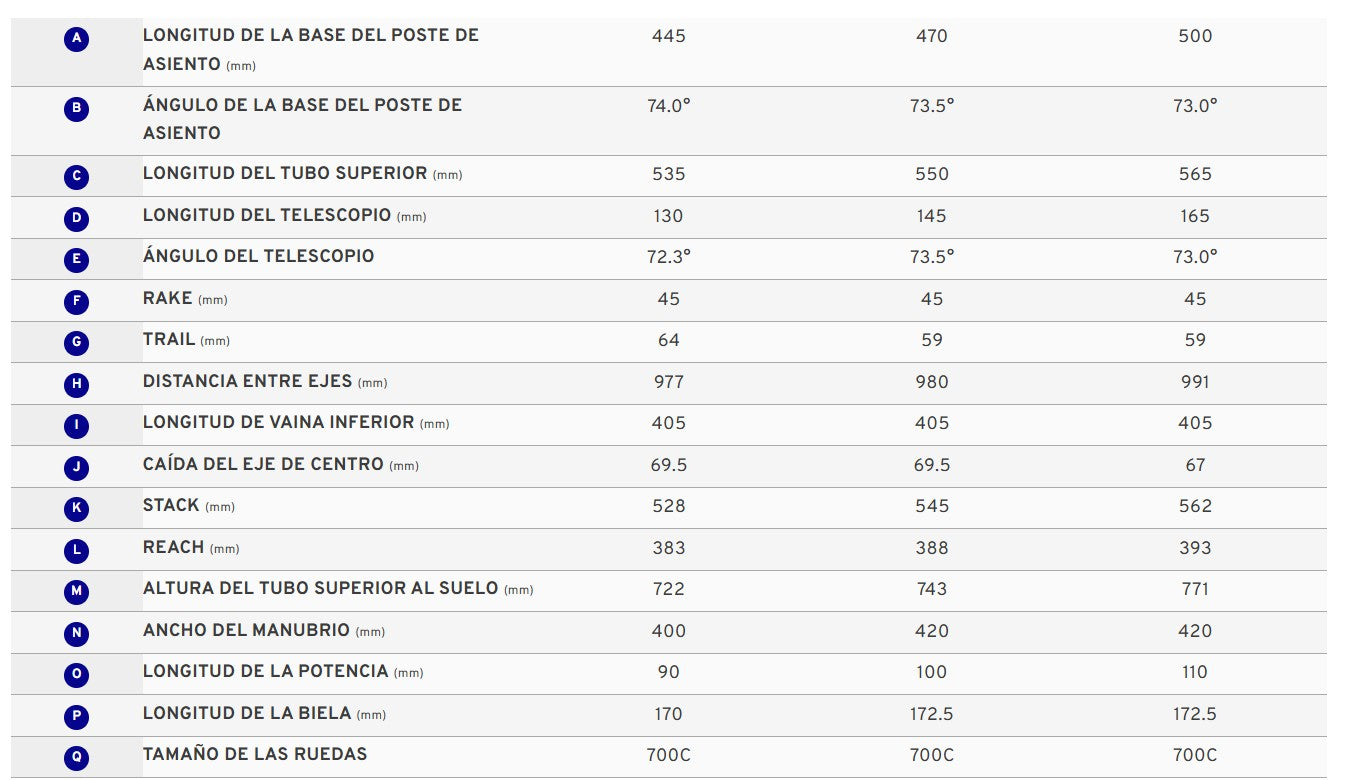Viewport: 1350px width, 780px height.
Task: Click the letter N circle icon
Action: 77,633
